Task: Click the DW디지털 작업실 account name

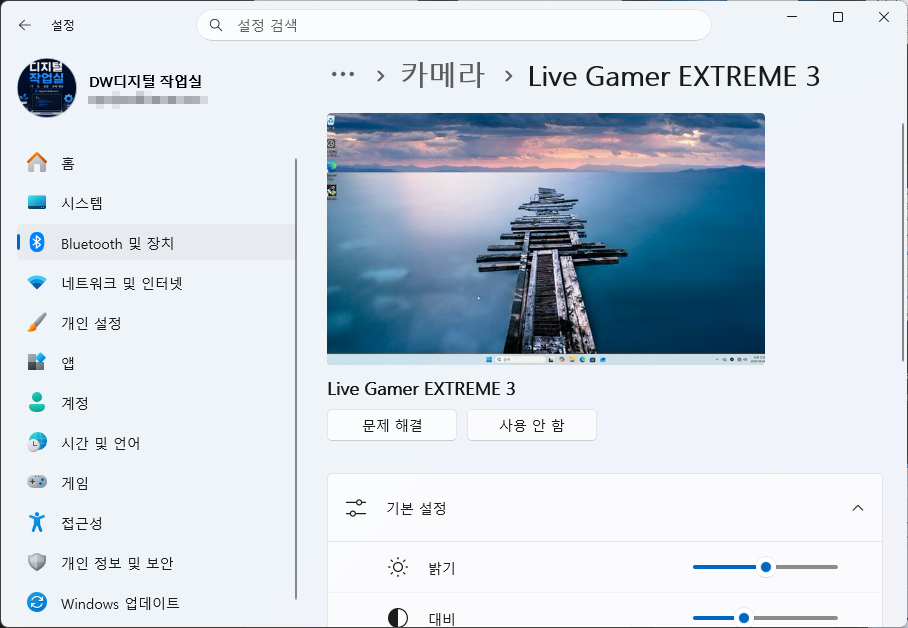Action: point(145,81)
